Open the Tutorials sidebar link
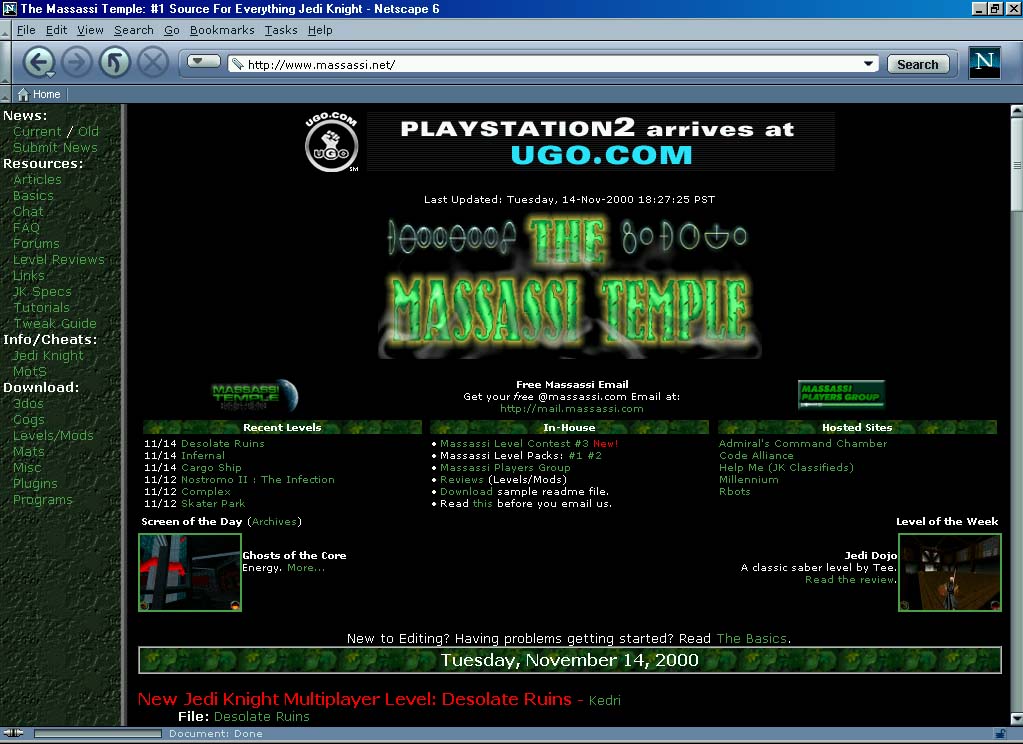This screenshot has height=744, width=1023. [41, 307]
